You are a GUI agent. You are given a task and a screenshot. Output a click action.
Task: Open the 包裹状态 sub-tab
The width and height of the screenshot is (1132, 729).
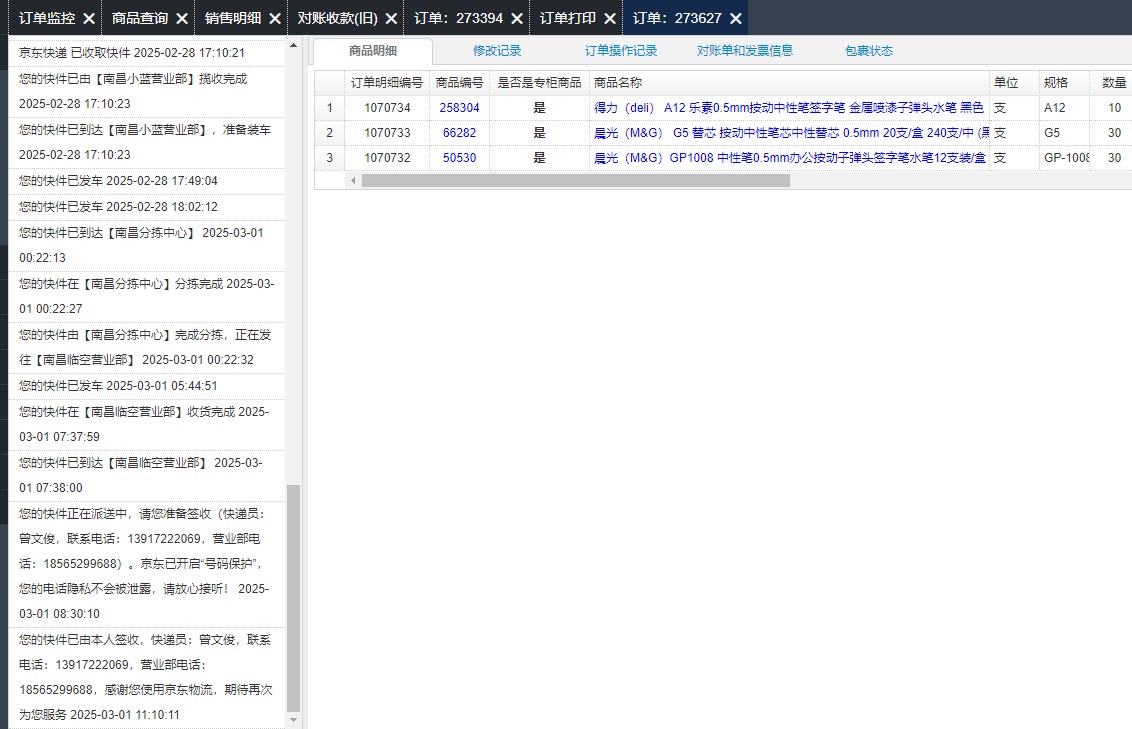click(x=869, y=51)
